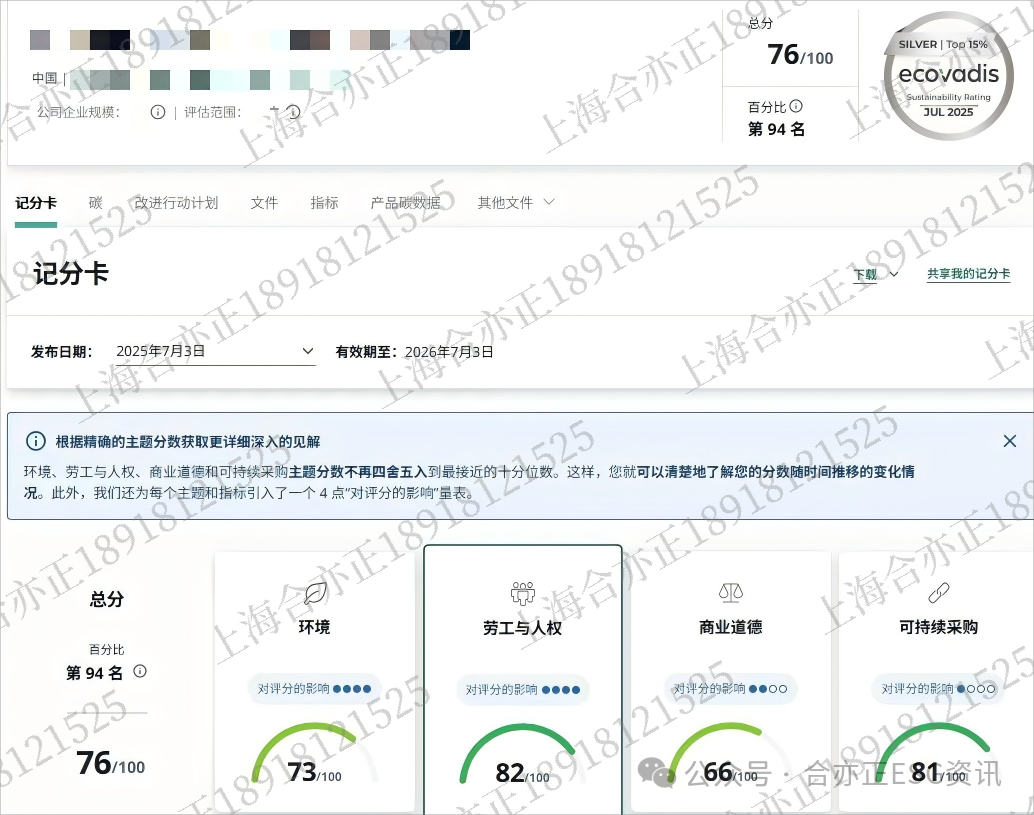Open the 共享我的记分卡 link

pos(967,272)
